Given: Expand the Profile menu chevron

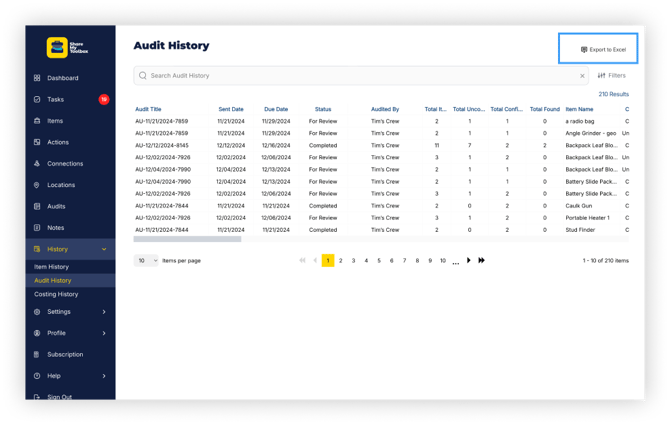Looking at the screenshot, I should click(104, 333).
